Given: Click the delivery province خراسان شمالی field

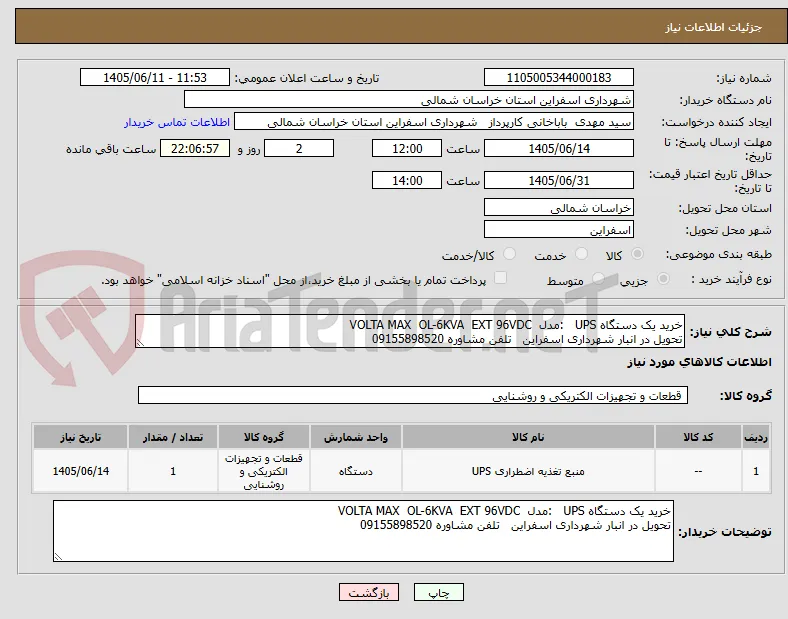Looking at the screenshot, I should 559,207.
